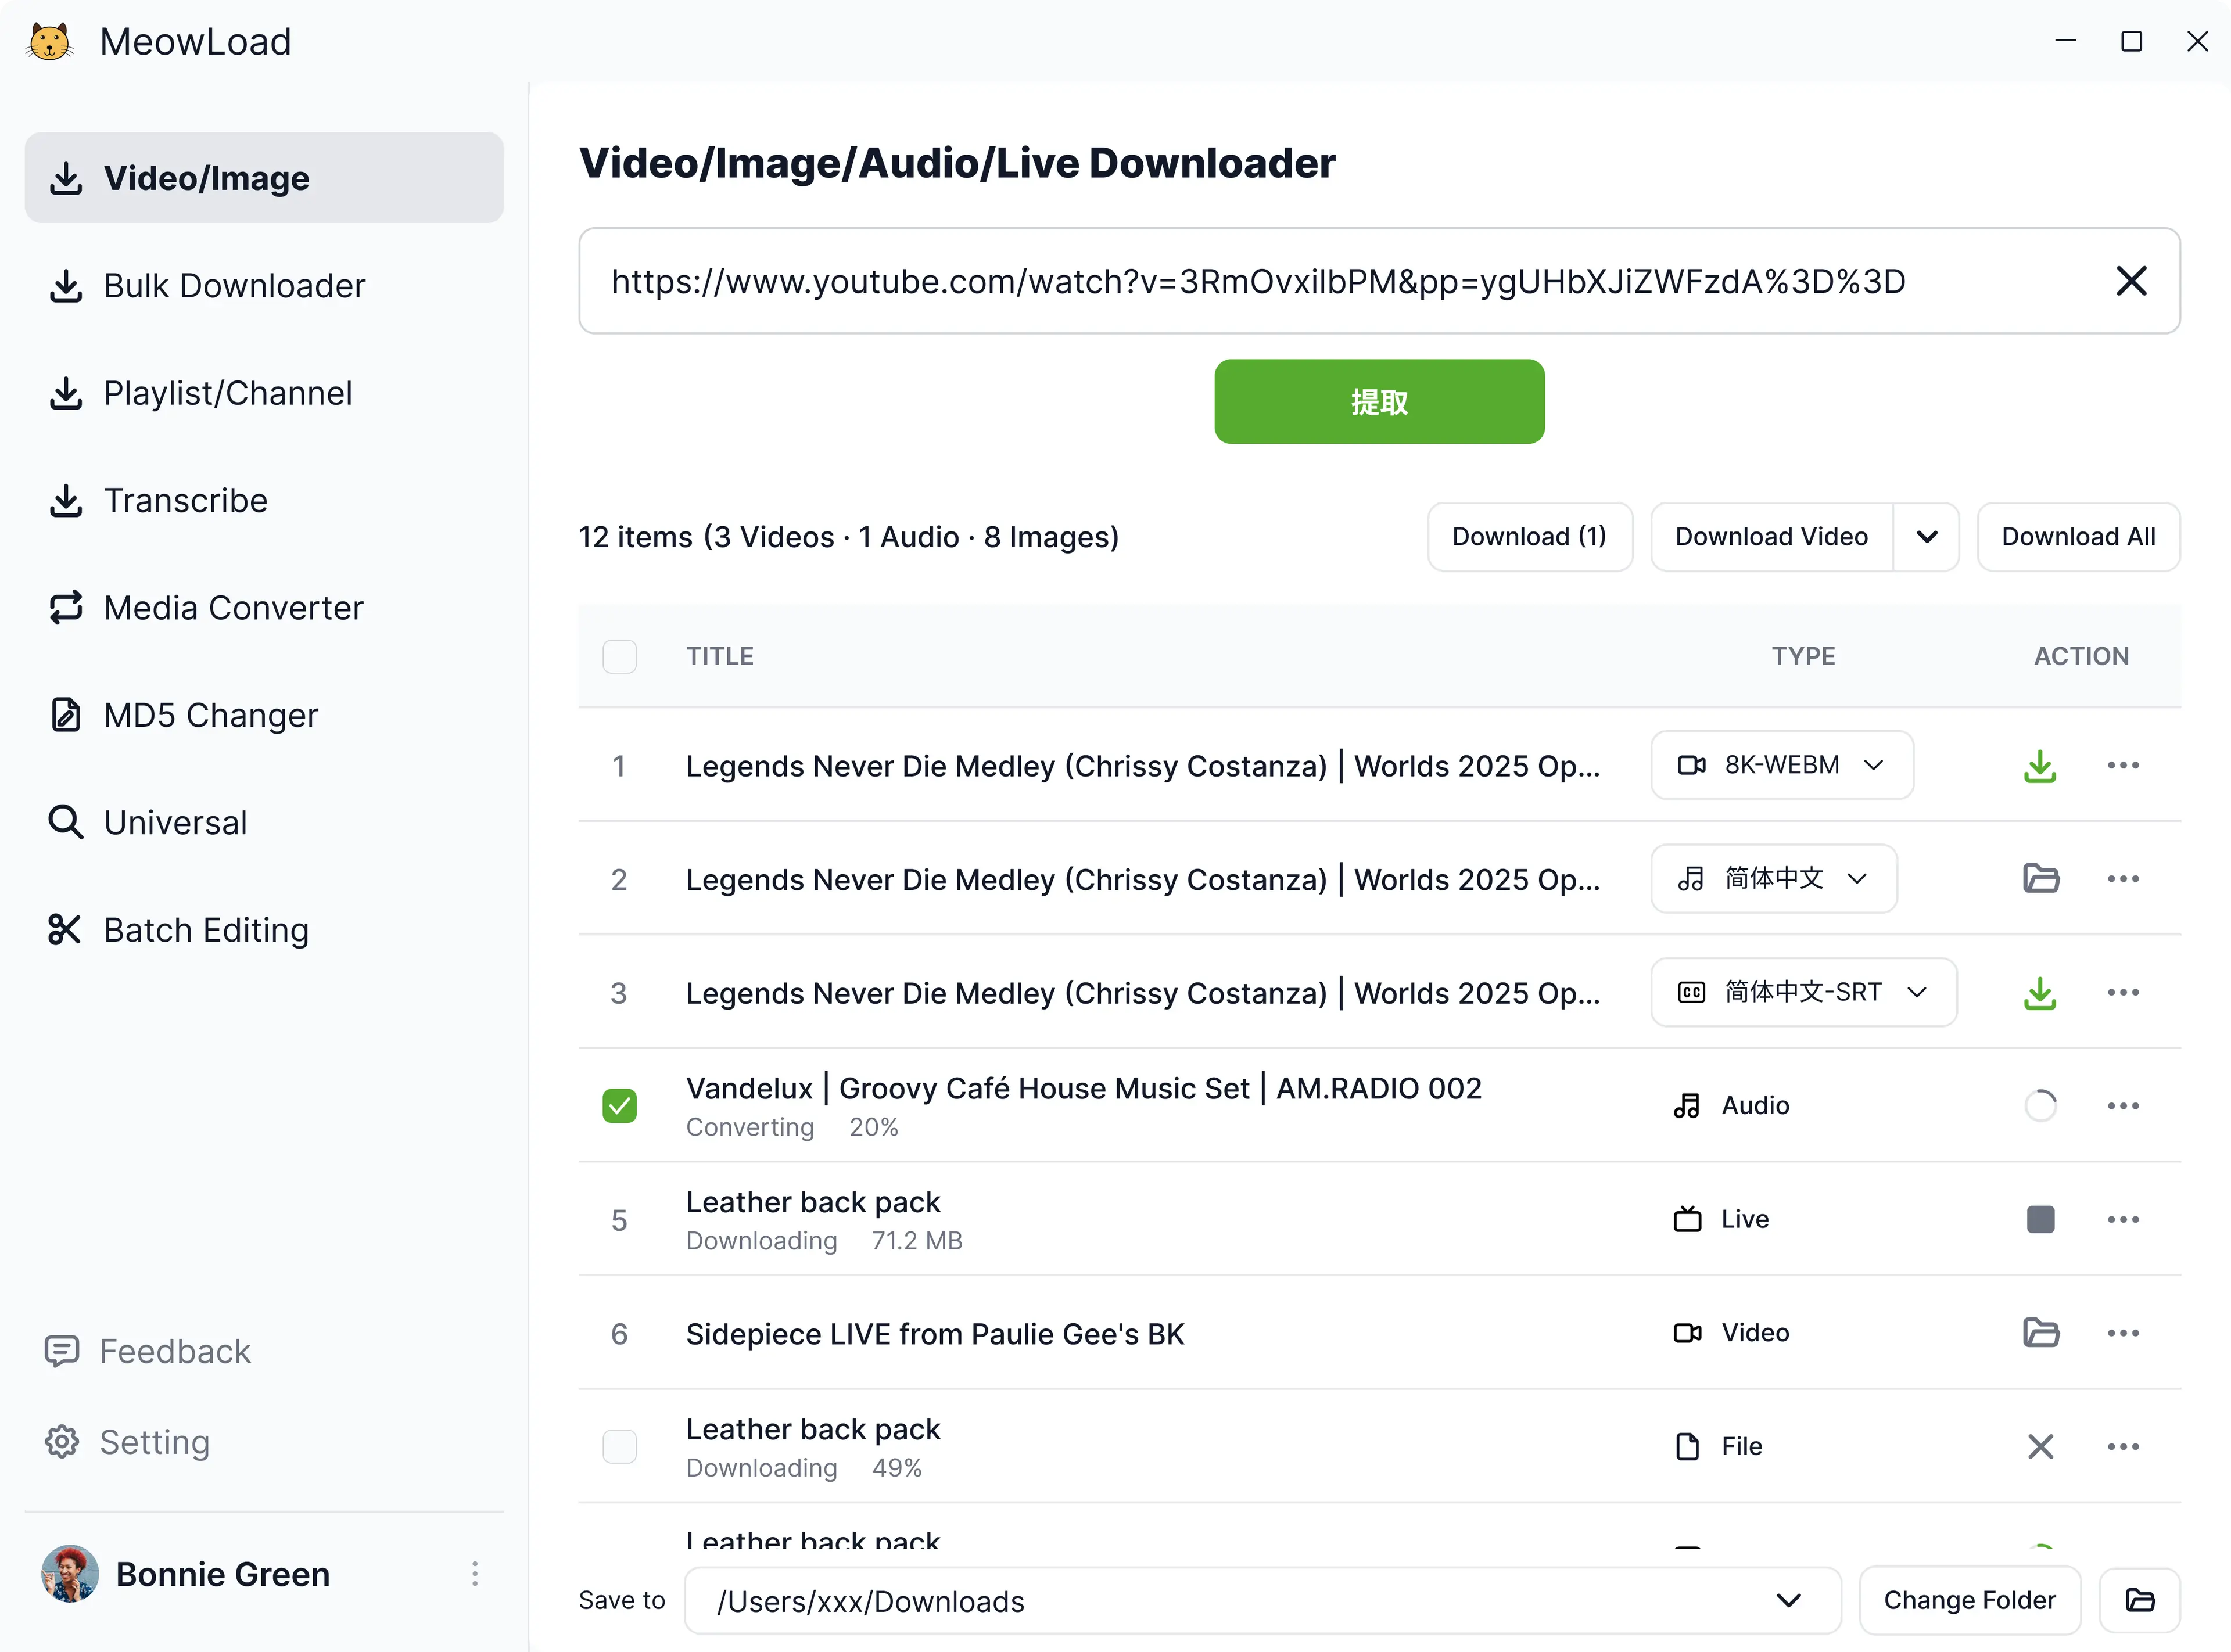Open more options for Vandelux row
Image resolution: width=2231 pixels, height=1652 pixels.
[x=2123, y=1106]
